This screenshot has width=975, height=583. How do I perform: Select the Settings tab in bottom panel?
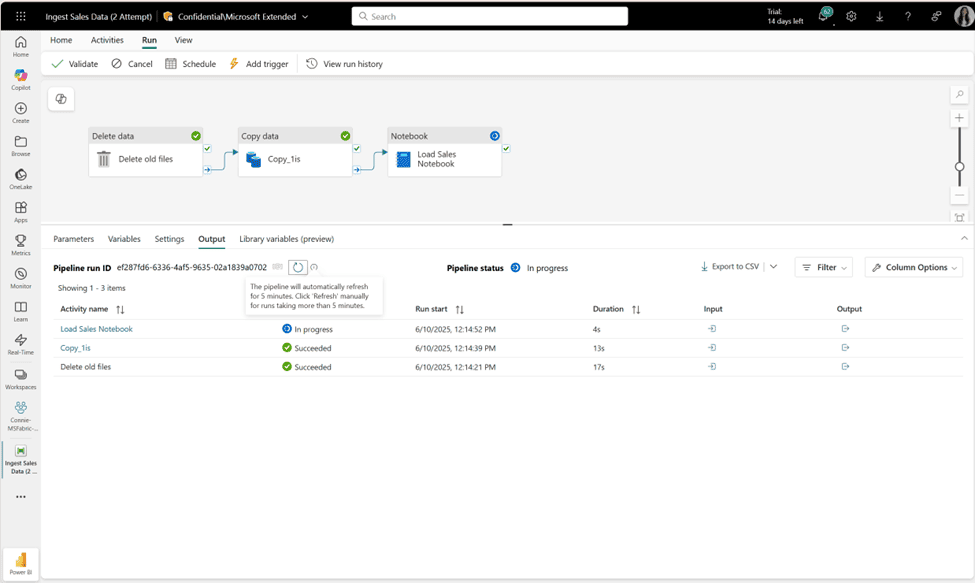[x=169, y=239]
